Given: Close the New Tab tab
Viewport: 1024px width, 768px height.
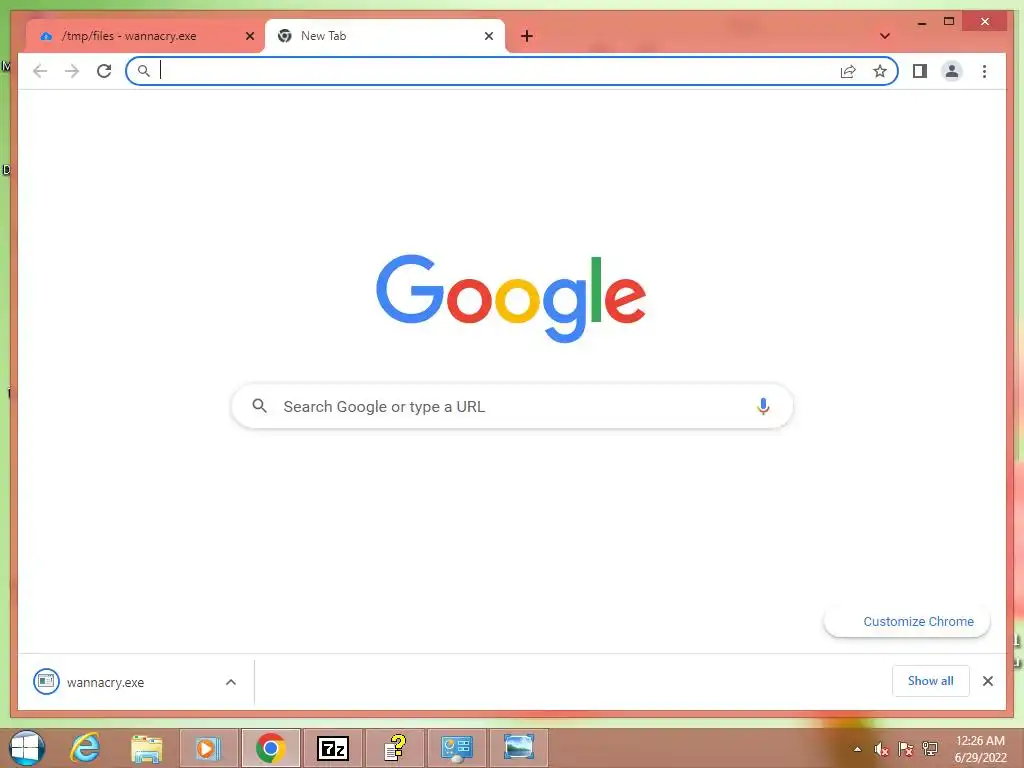Looking at the screenshot, I should click(488, 36).
